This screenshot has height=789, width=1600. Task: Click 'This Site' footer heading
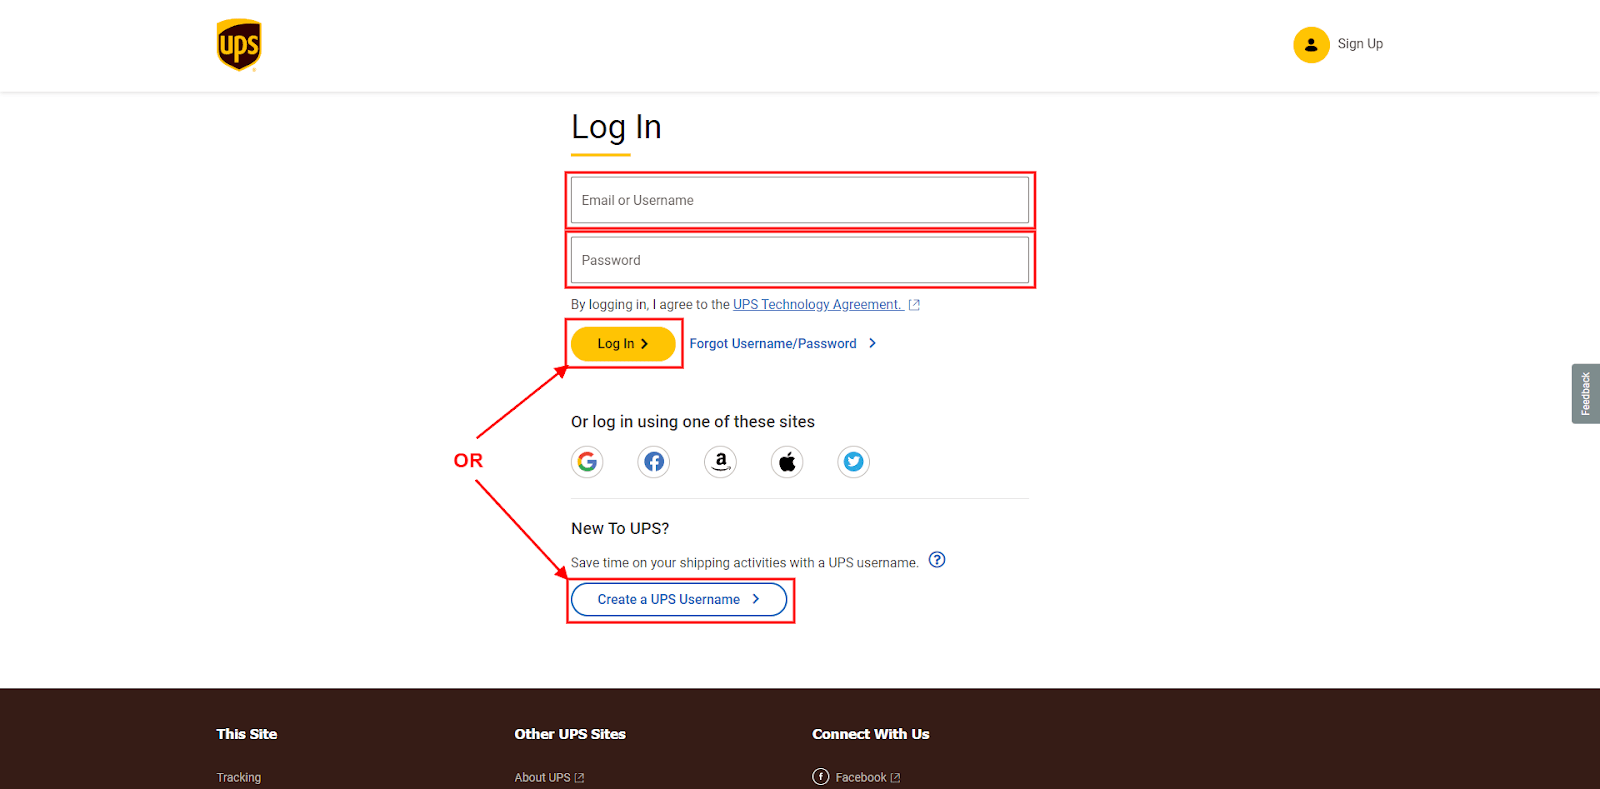[x=247, y=734]
